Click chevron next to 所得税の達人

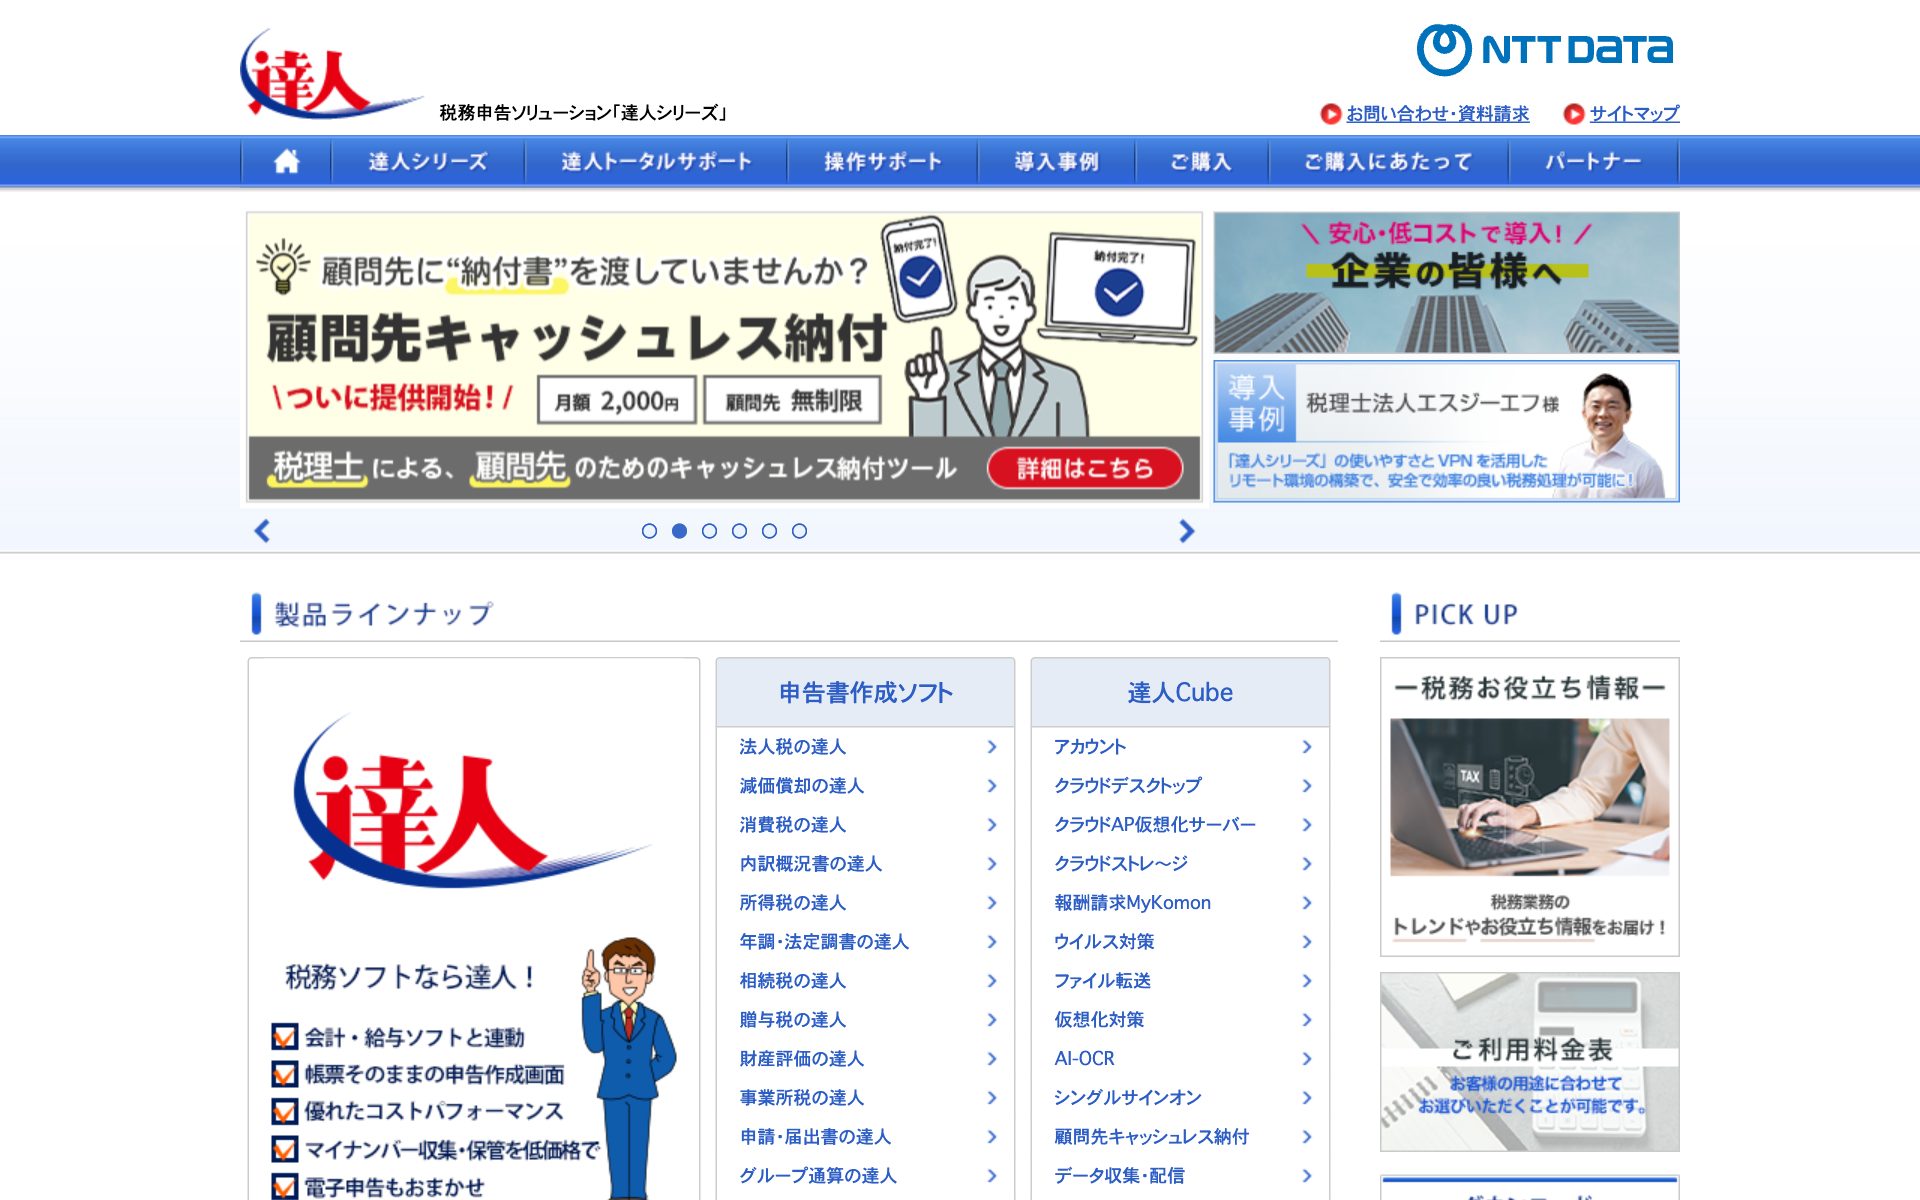[992, 903]
